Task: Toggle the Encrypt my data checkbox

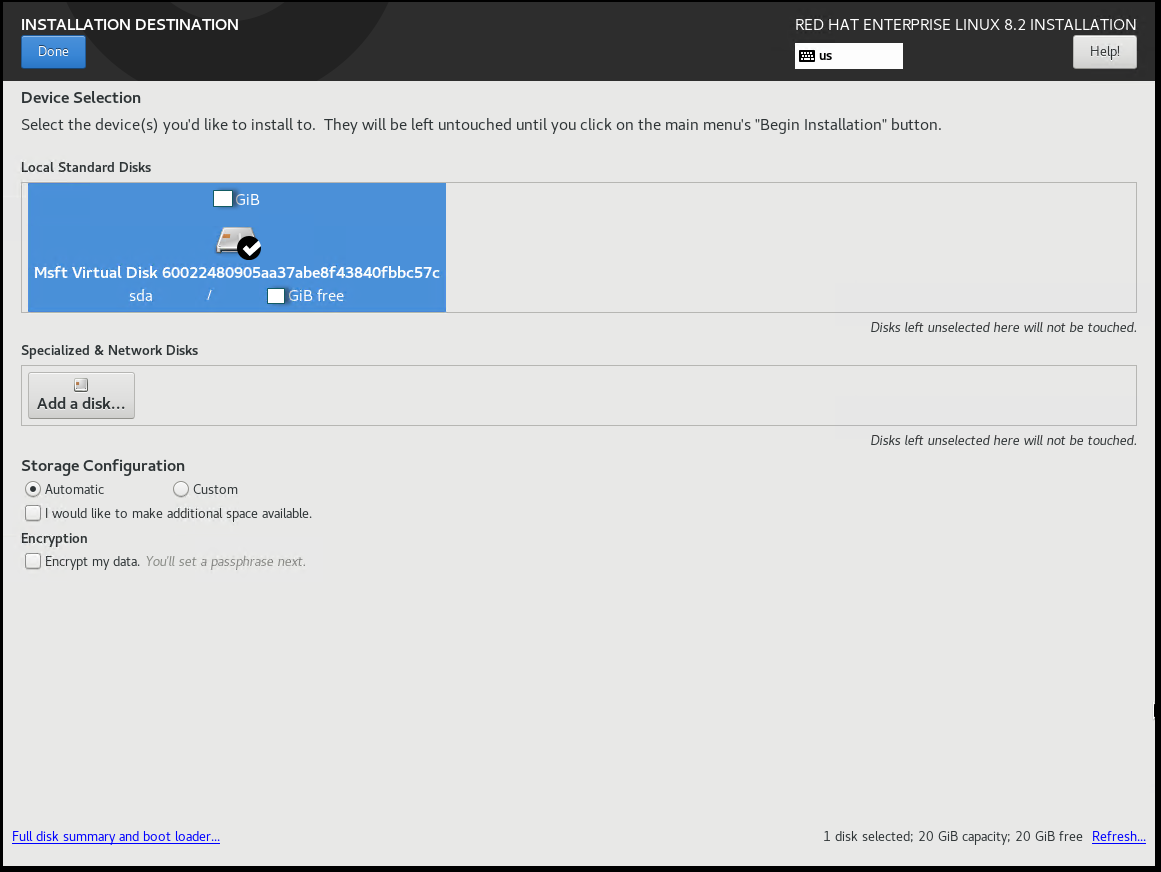Action: (33, 561)
